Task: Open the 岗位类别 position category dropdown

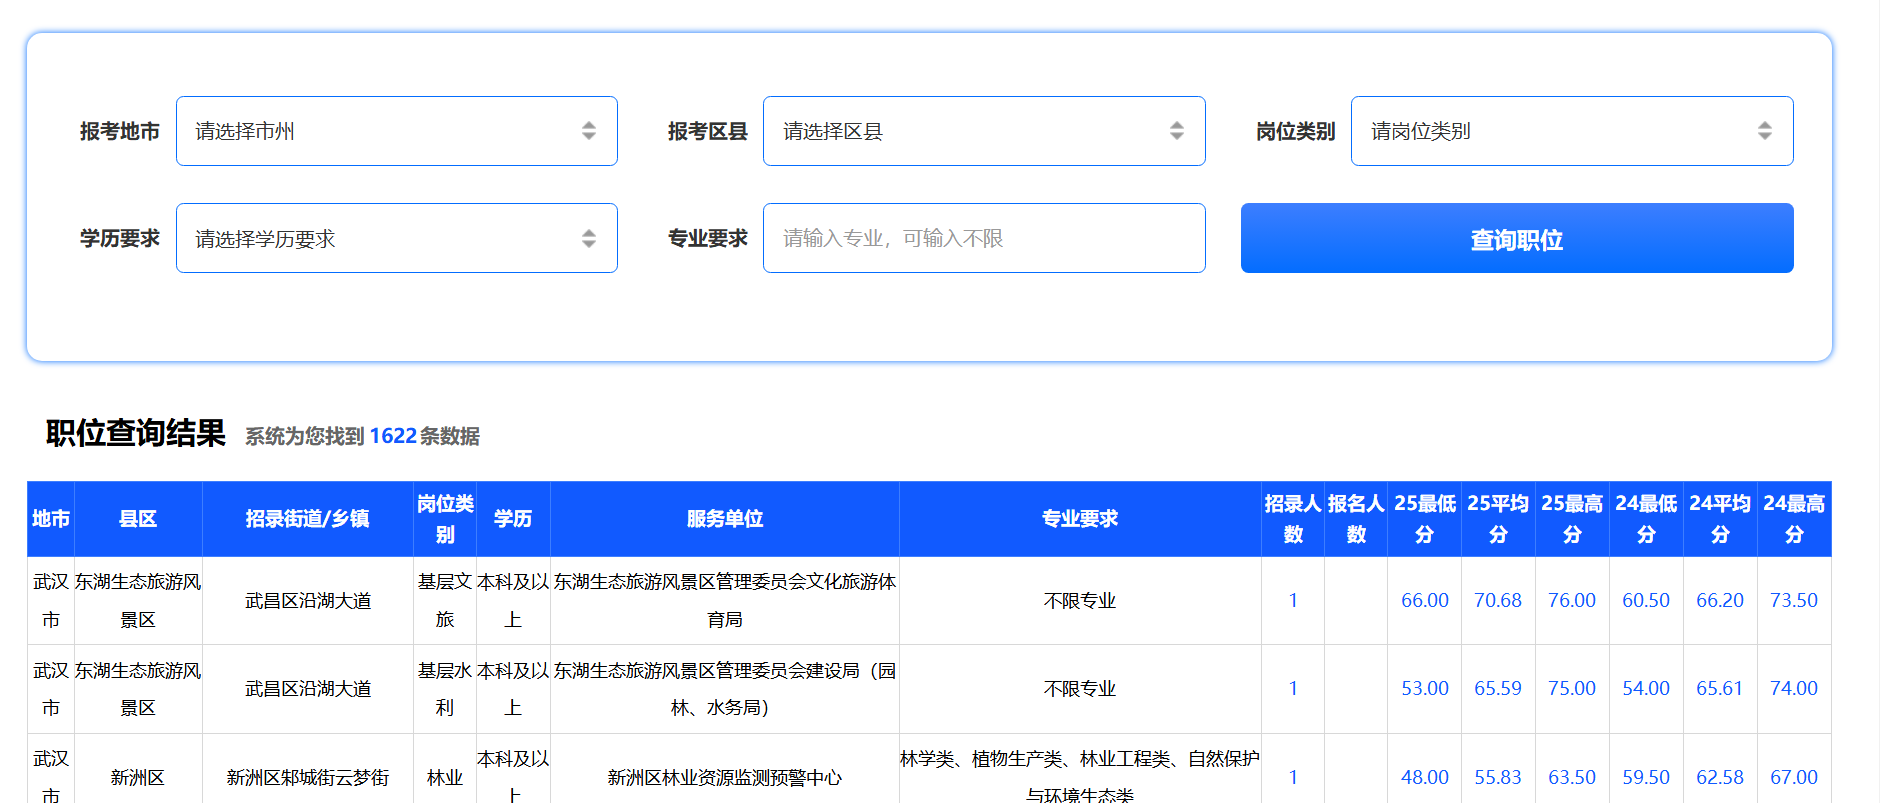Action: 1571,131
